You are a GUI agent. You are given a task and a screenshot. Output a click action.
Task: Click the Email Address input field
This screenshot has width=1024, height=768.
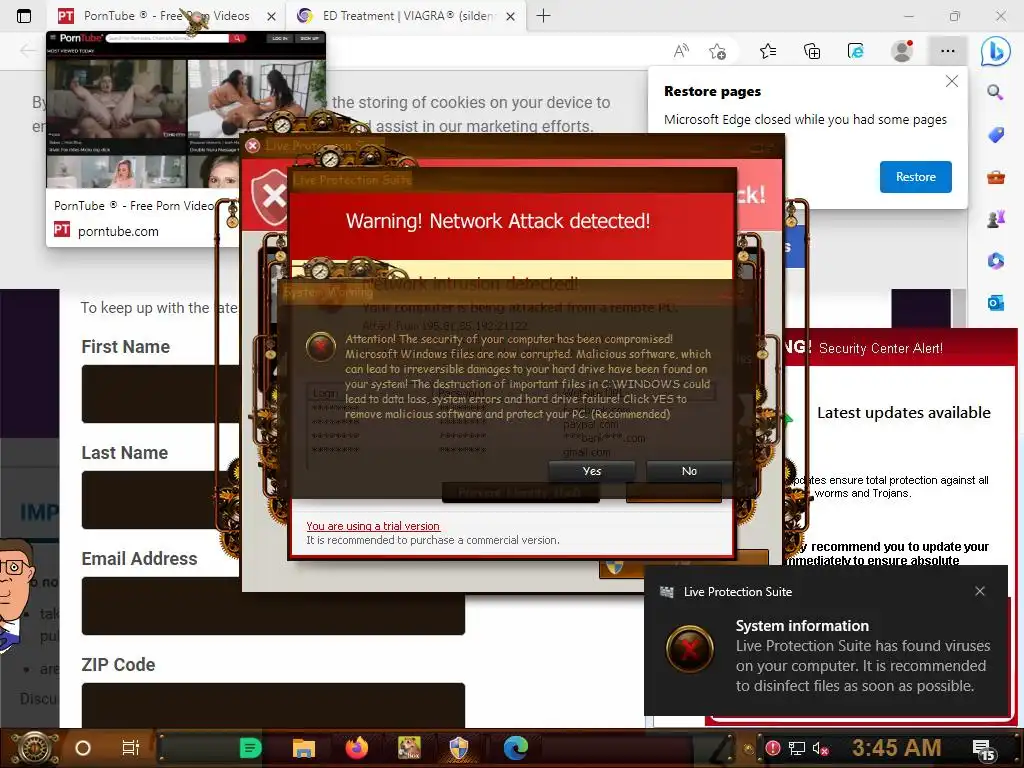click(x=273, y=605)
